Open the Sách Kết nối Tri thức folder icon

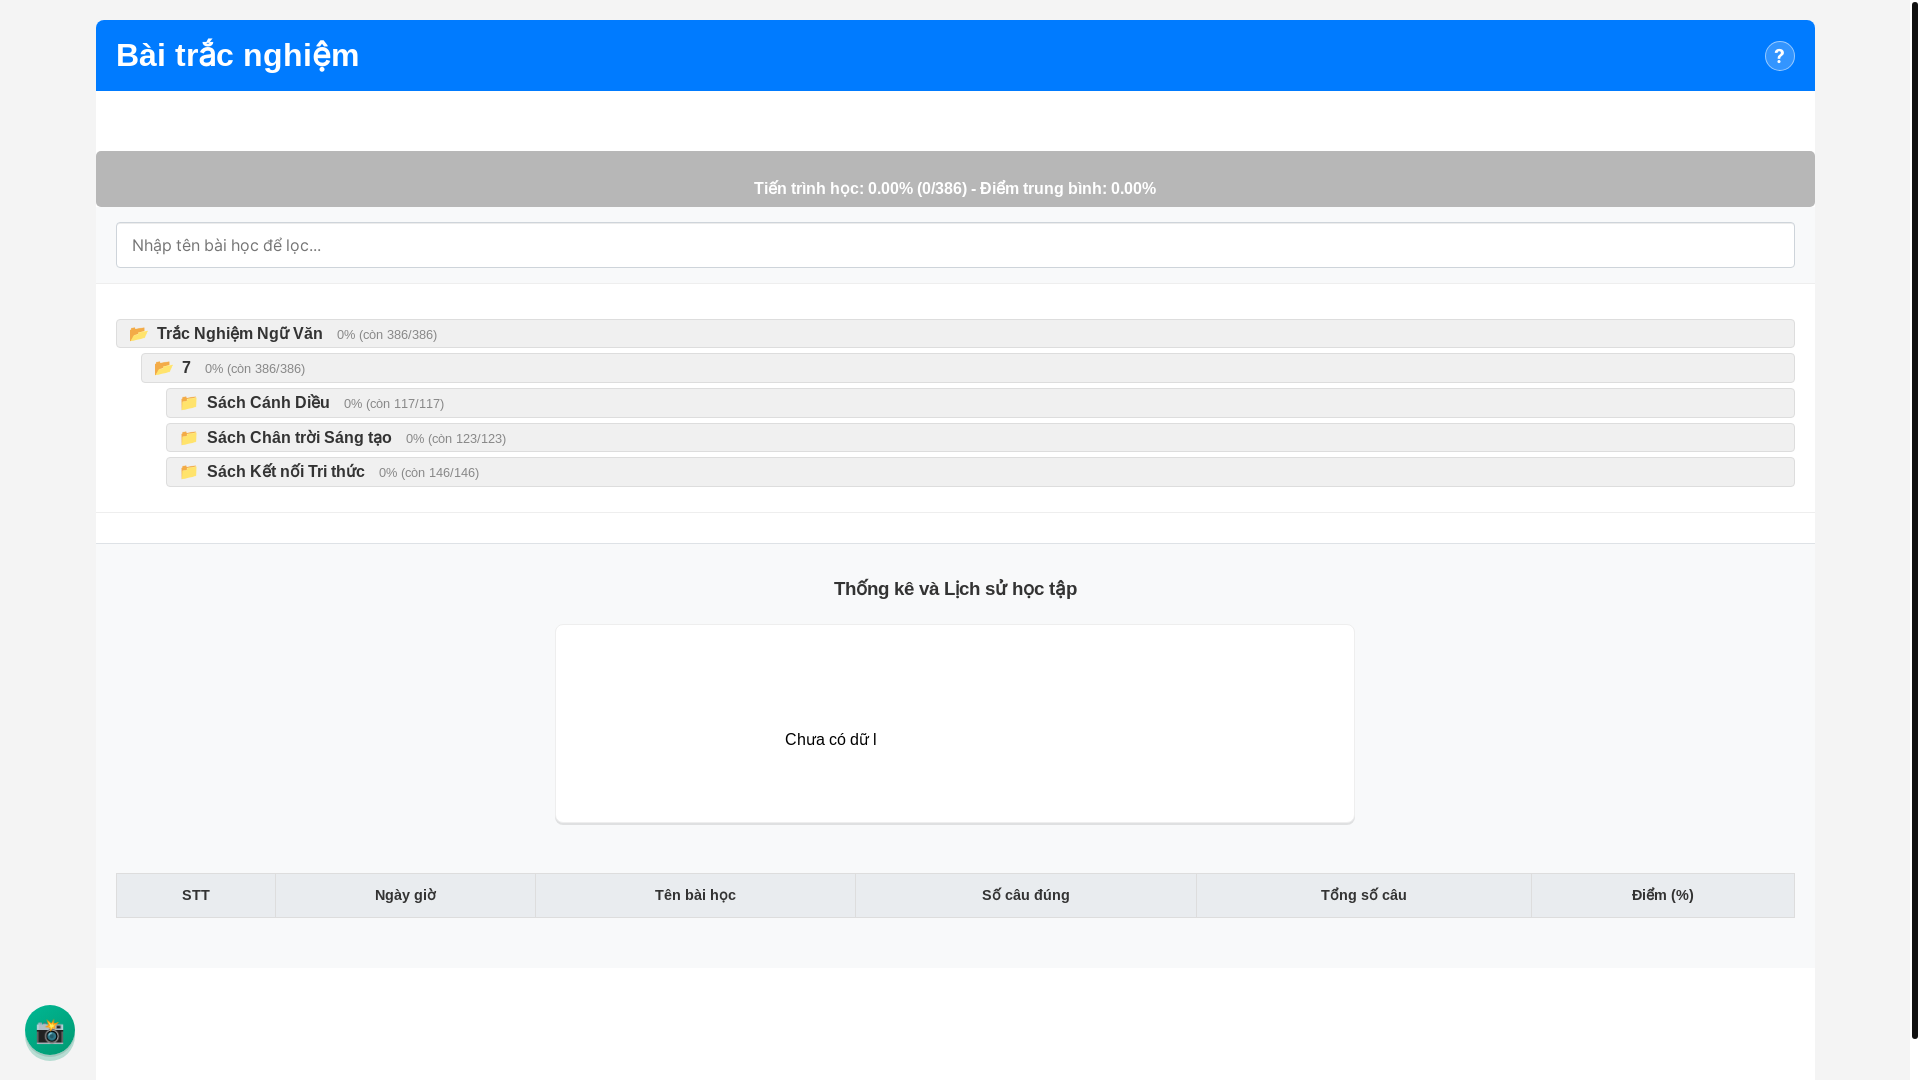[x=189, y=472]
